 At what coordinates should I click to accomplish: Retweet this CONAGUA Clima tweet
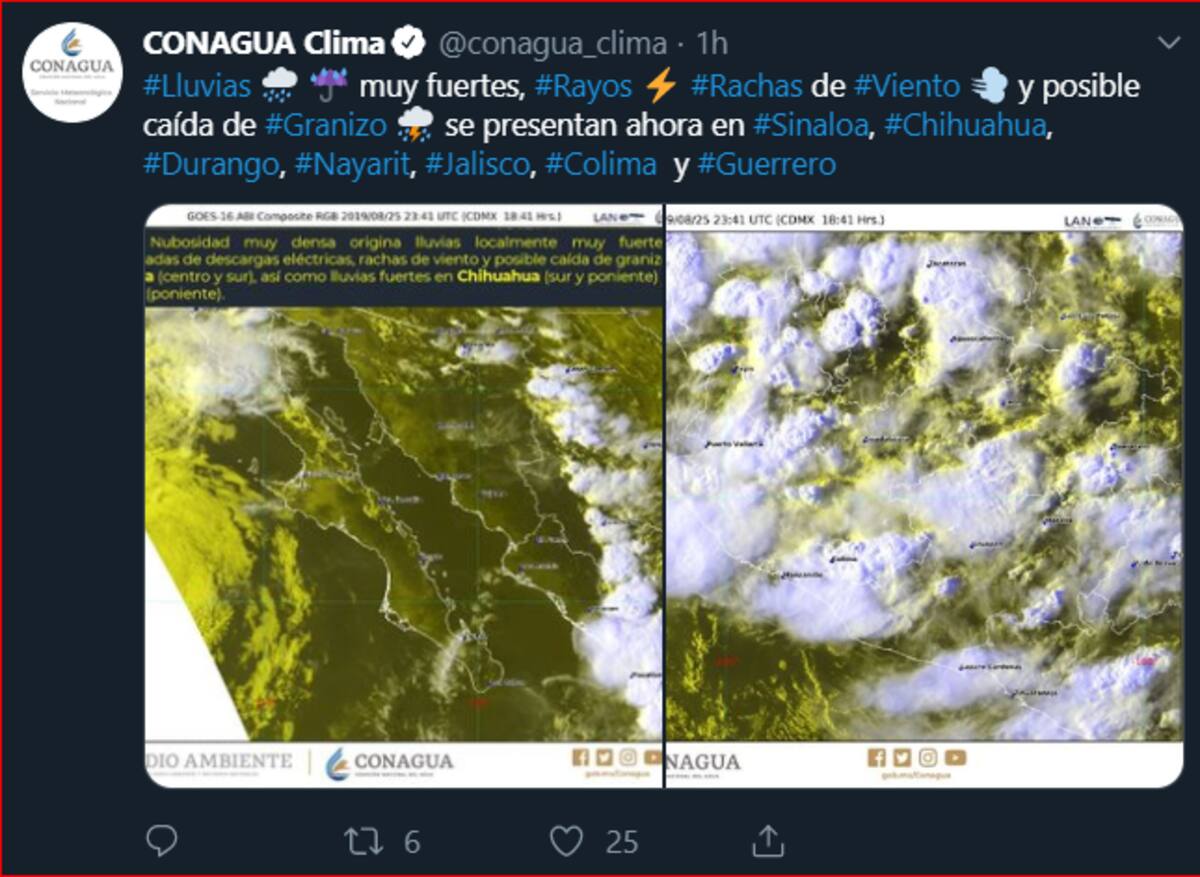(363, 841)
